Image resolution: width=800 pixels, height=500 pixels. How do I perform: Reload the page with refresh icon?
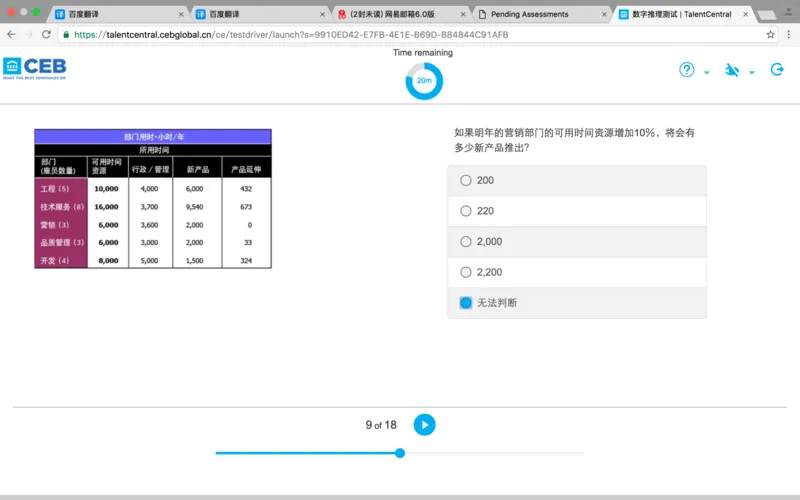coord(46,35)
